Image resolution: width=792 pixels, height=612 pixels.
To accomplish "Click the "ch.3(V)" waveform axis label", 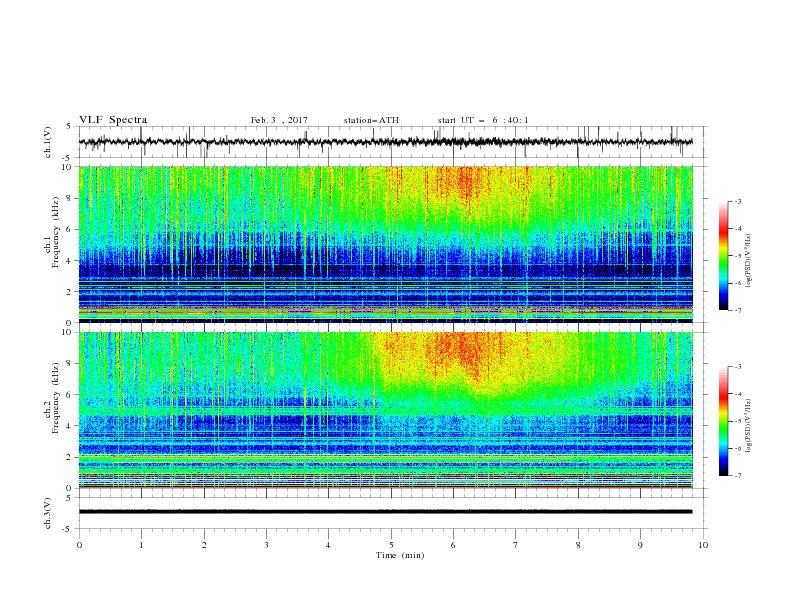I will click(48, 513).
